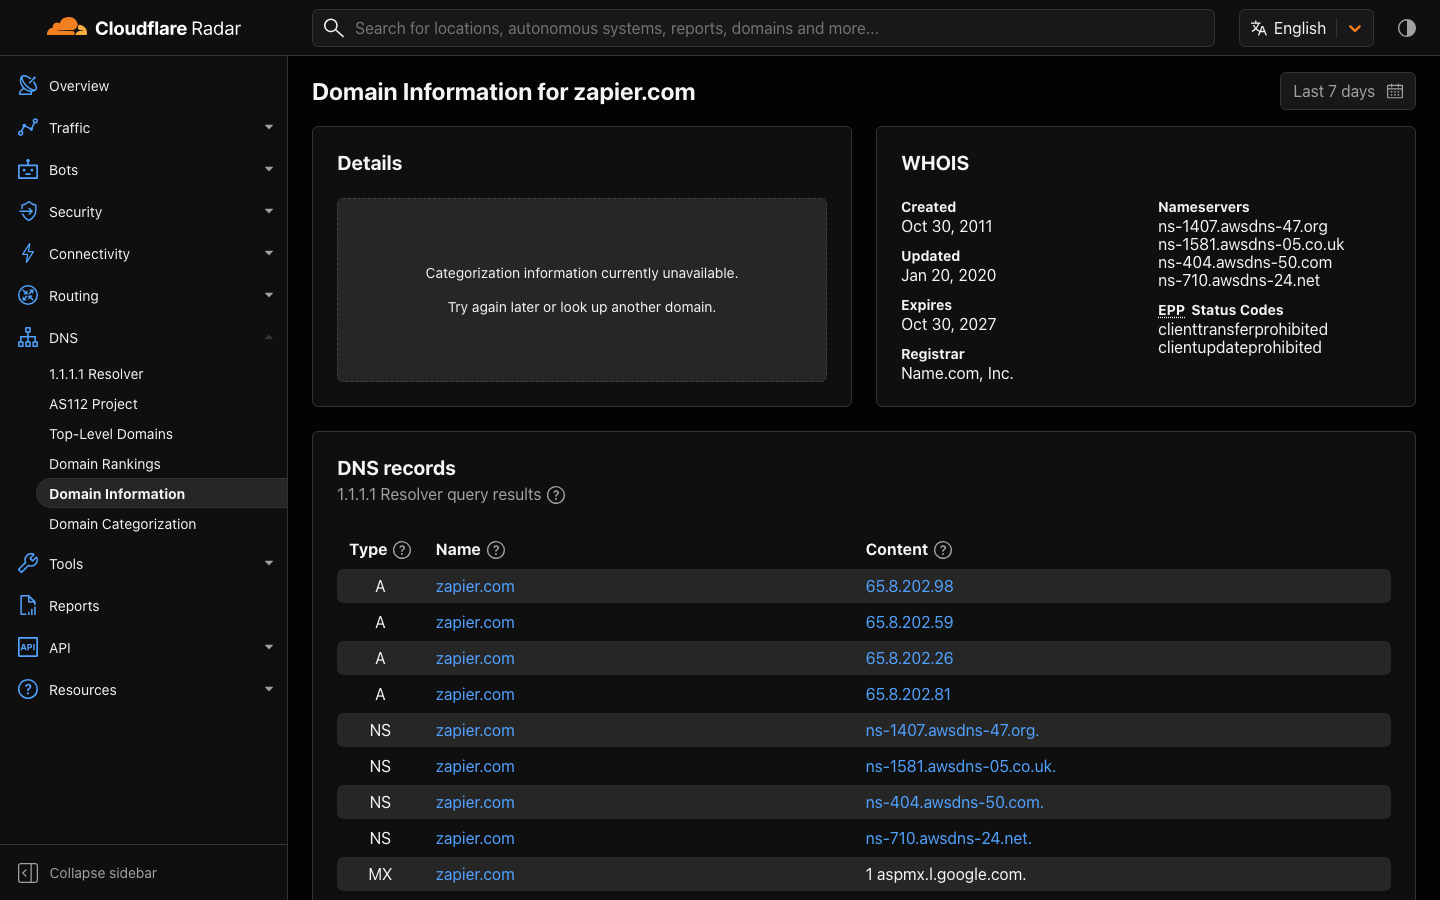The height and width of the screenshot is (900, 1440).
Task: Open the Cloudflare Radar logo home link
Action: click(x=144, y=28)
